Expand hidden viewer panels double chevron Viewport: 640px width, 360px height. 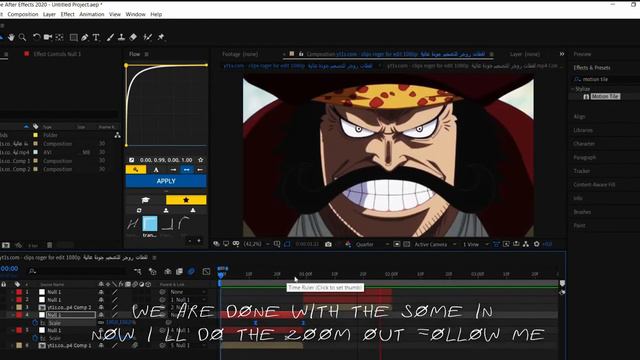coord(562,54)
